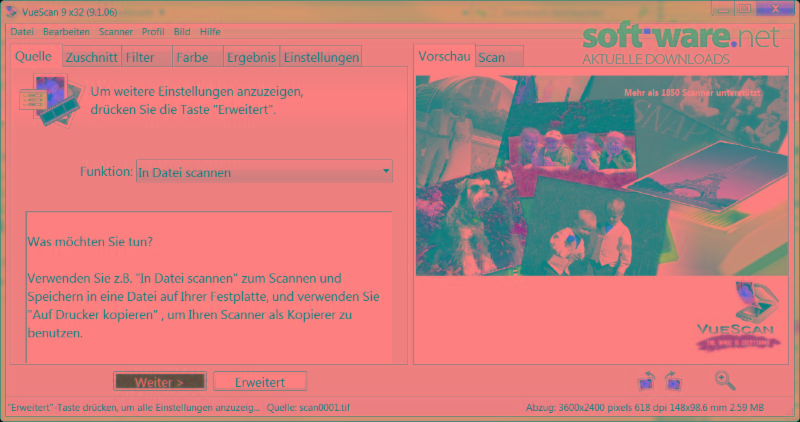This screenshot has height=422, width=800.
Task: Switch to the Ergebnis tab
Action: pos(252,57)
